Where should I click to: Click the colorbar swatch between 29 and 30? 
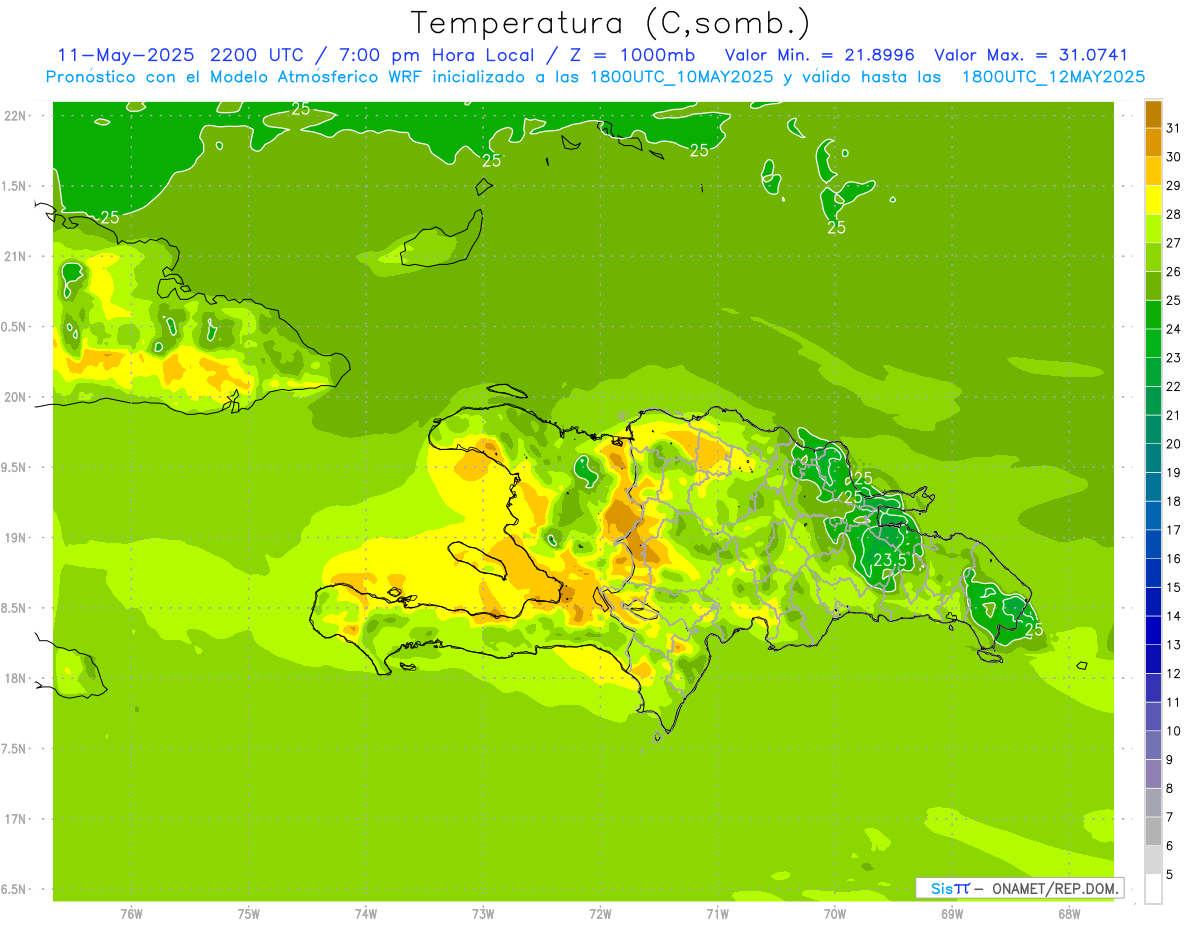1153,171
